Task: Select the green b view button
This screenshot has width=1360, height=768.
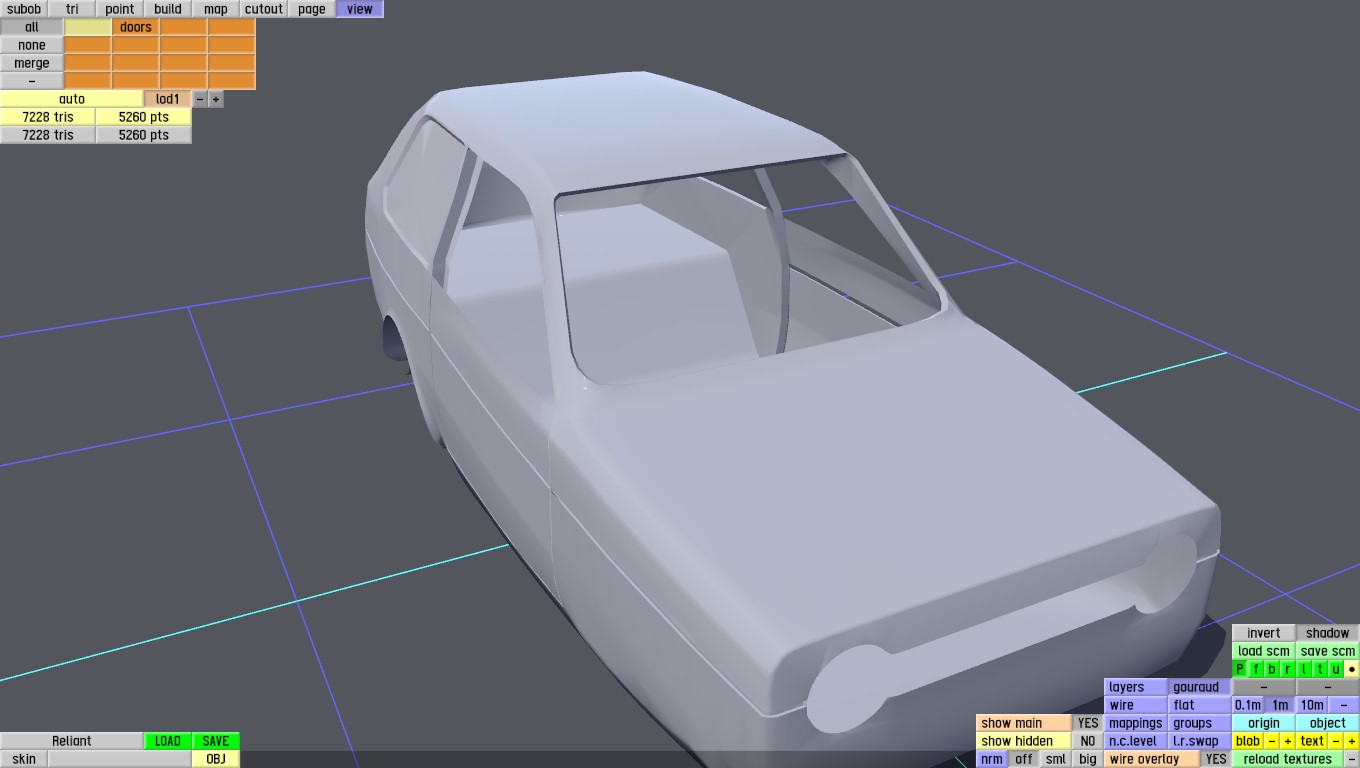Action: 1272,669
